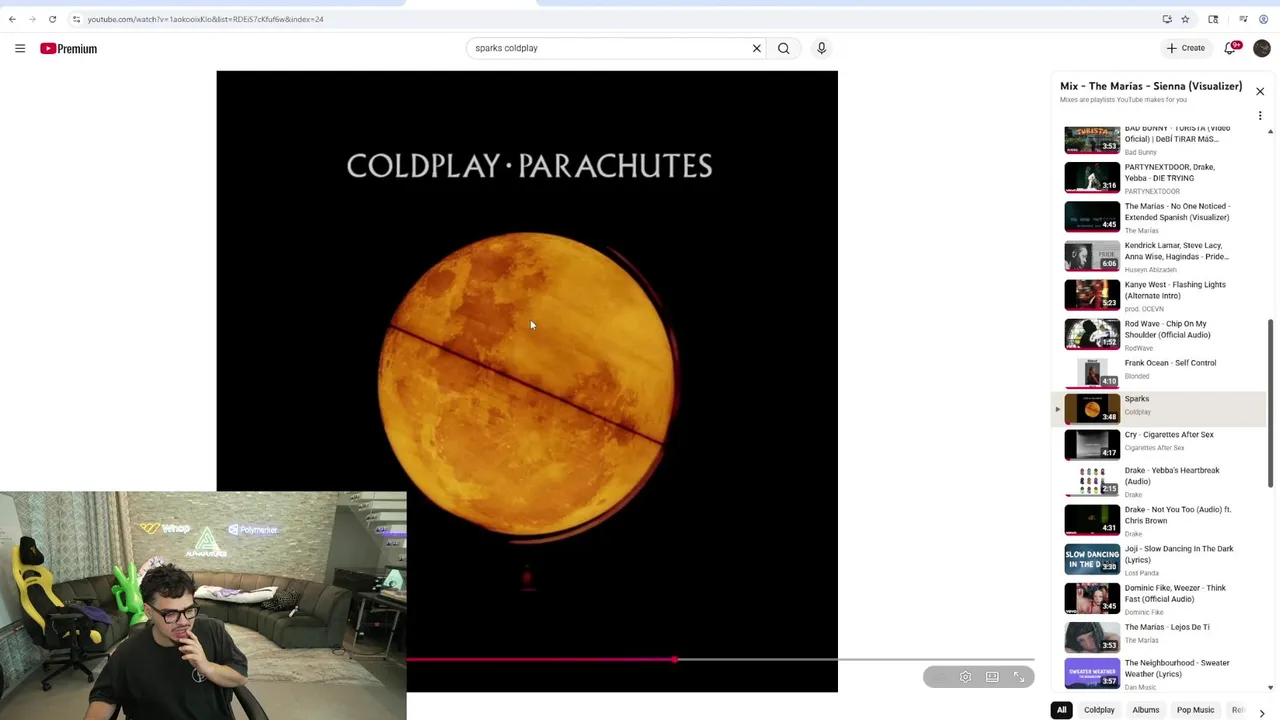
Task: Clear the search box with X
Action: [757, 48]
